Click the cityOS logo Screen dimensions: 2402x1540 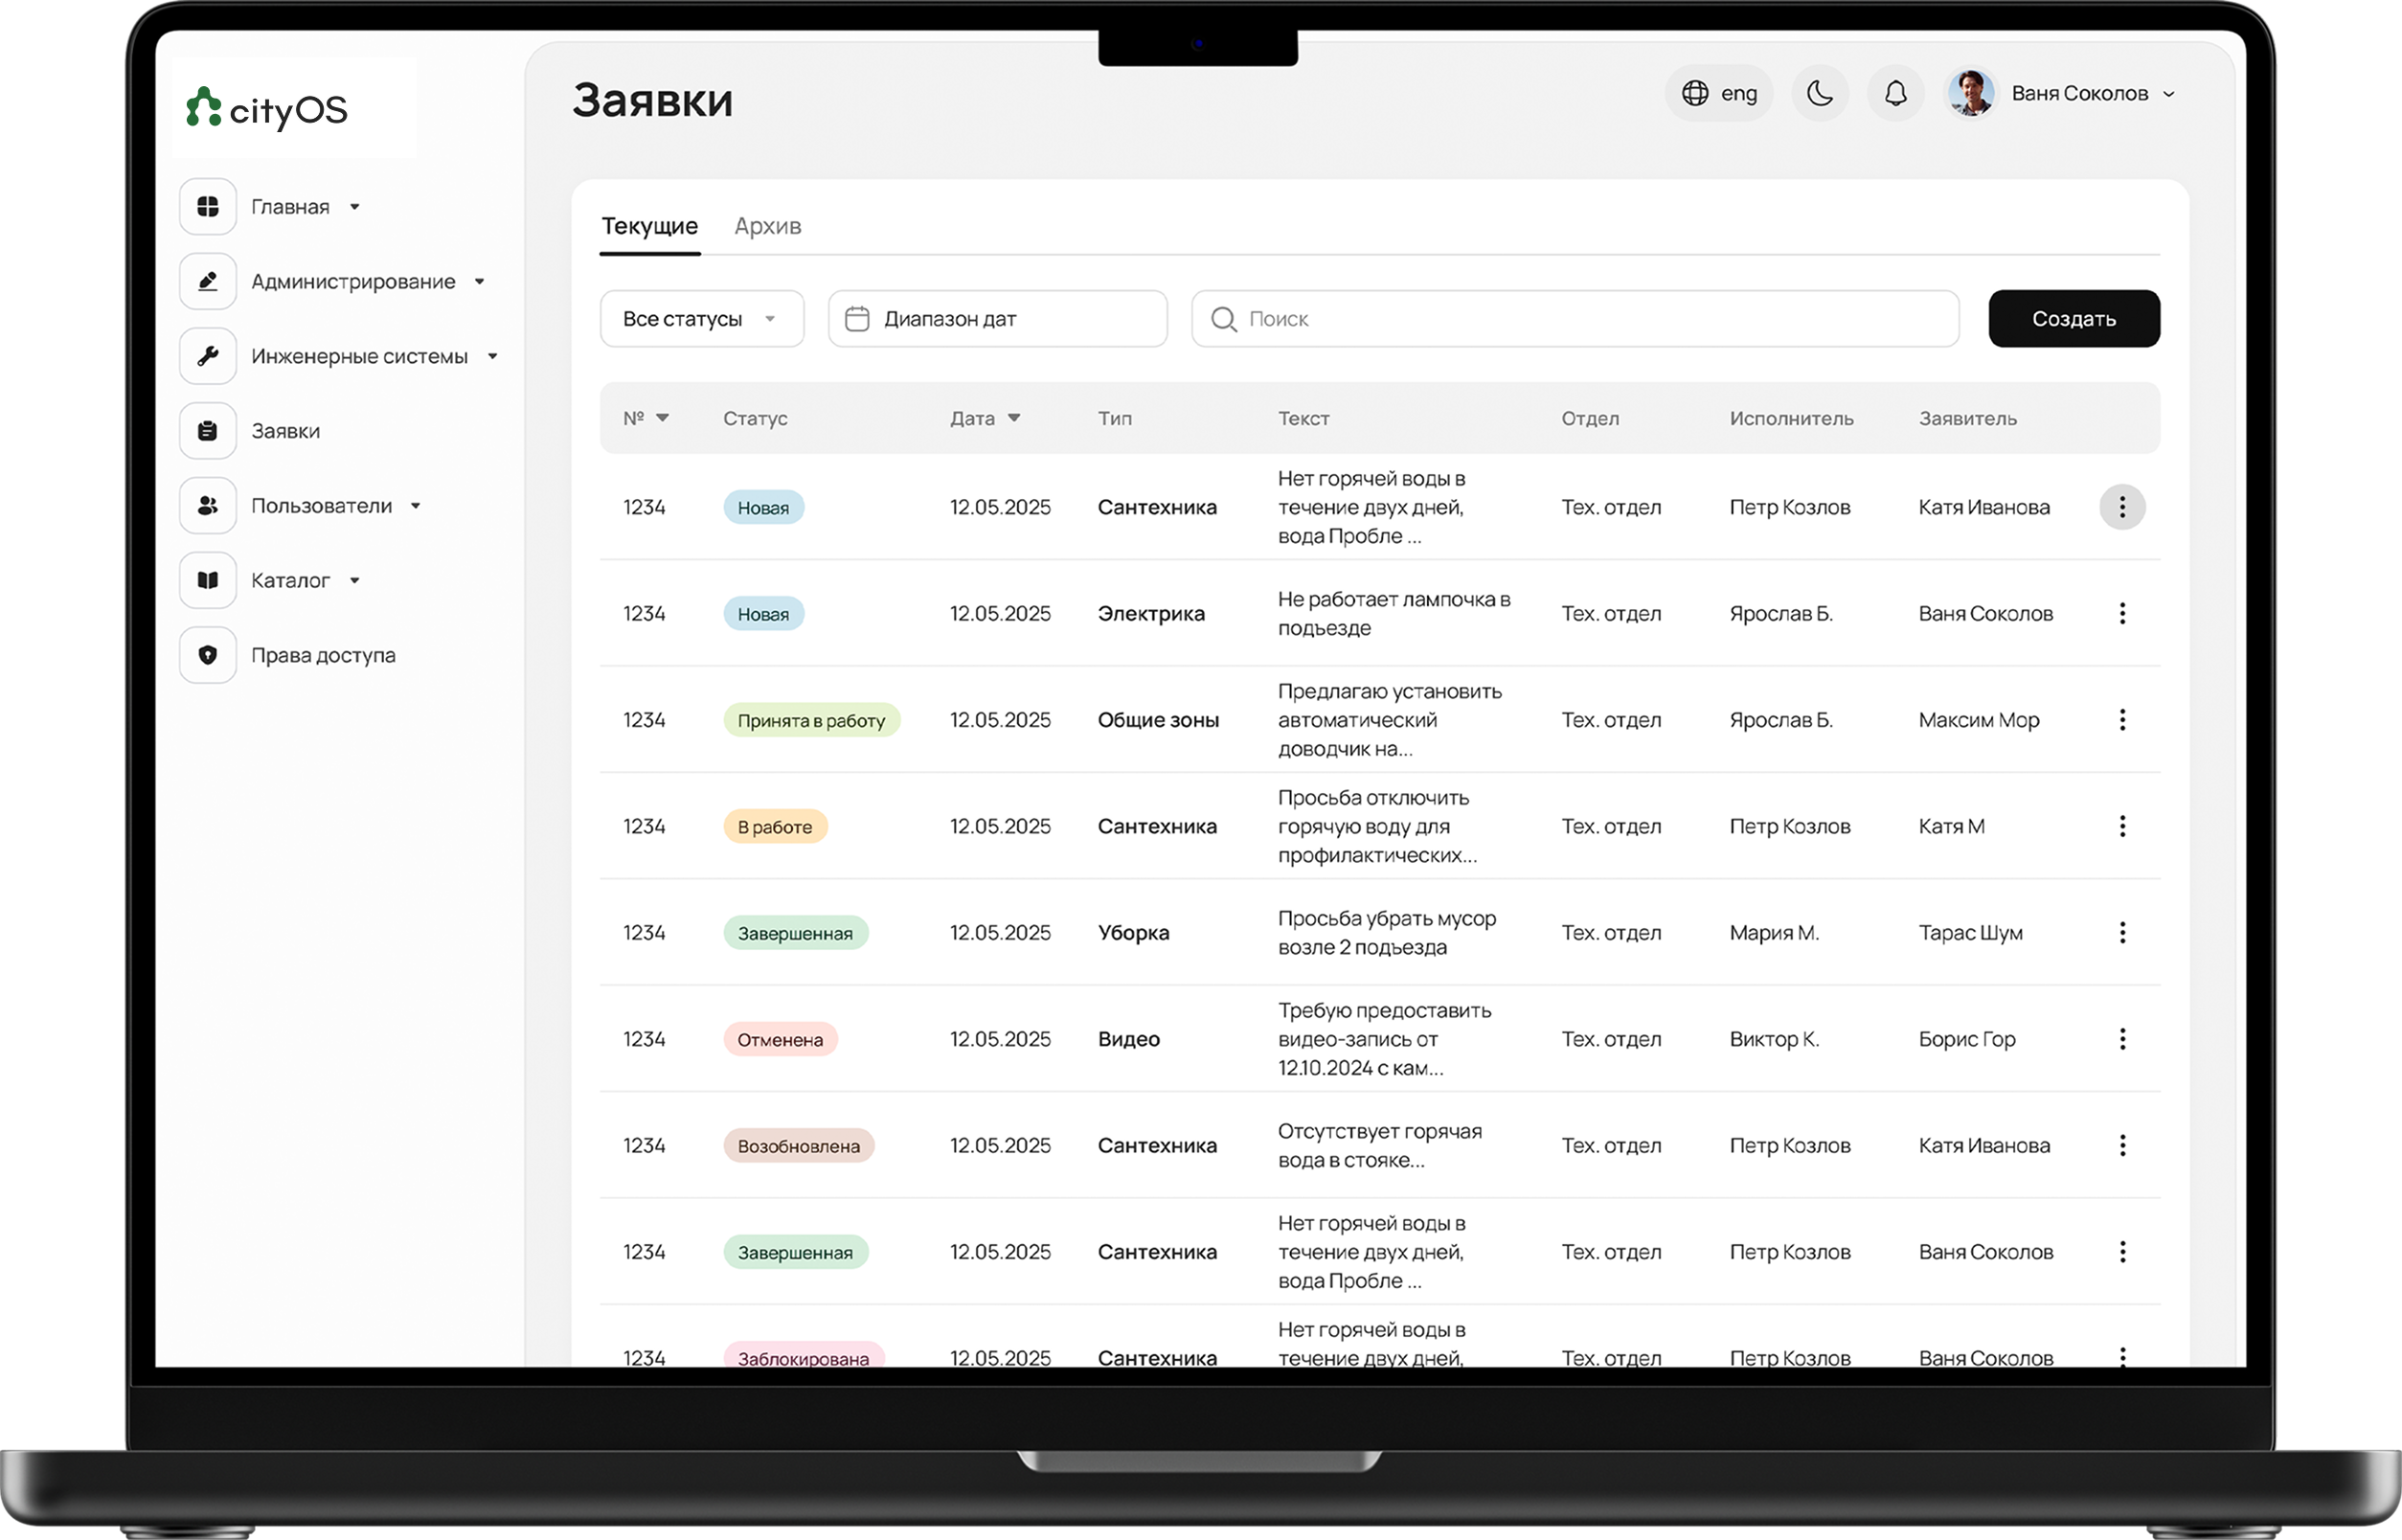(x=267, y=108)
